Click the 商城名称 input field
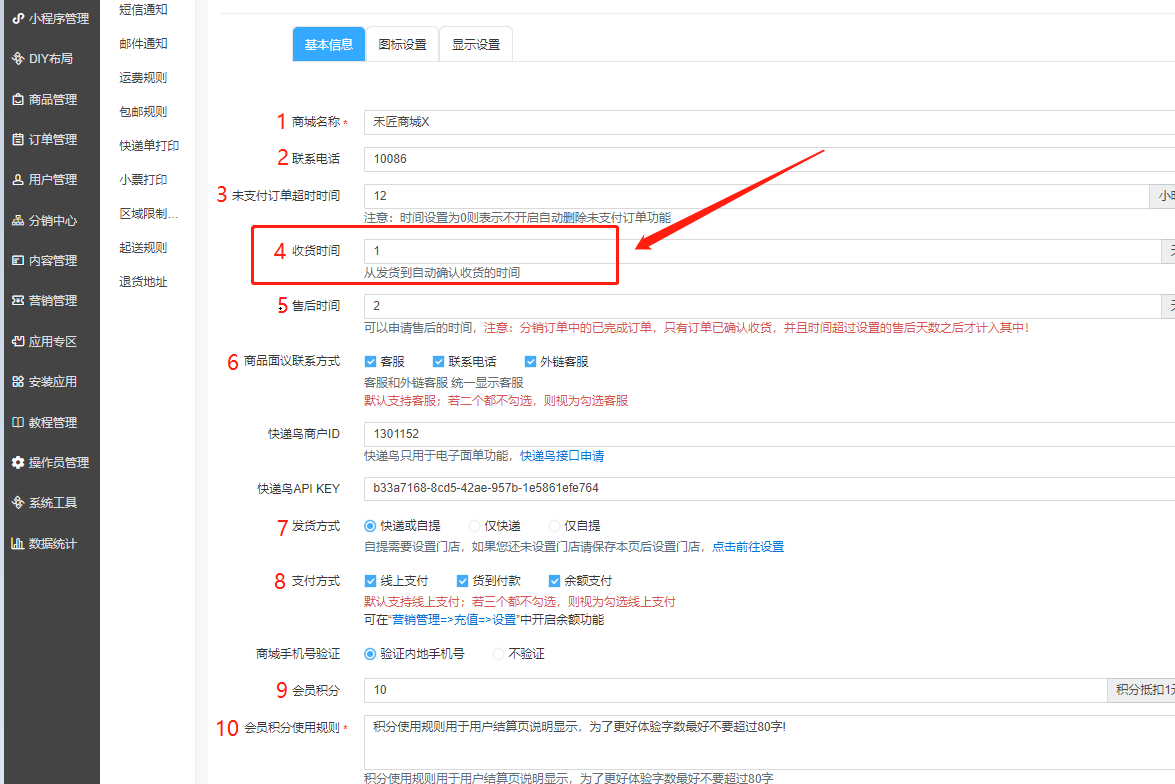The width and height of the screenshot is (1175, 784). click(x=760, y=122)
